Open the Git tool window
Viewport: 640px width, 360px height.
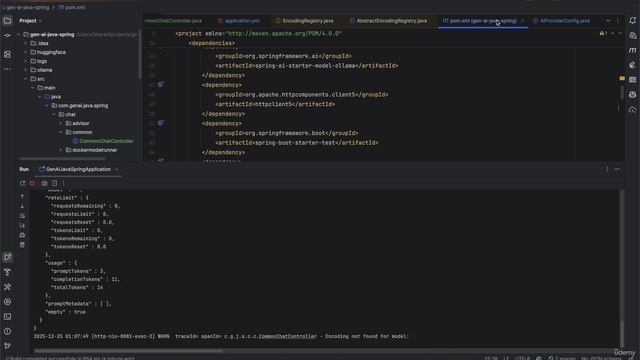7,346
